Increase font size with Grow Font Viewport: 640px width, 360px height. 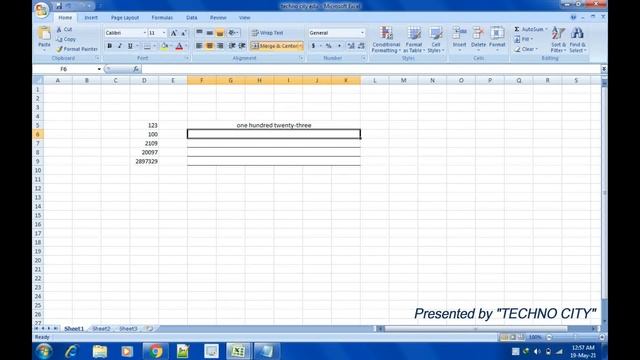pos(173,33)
